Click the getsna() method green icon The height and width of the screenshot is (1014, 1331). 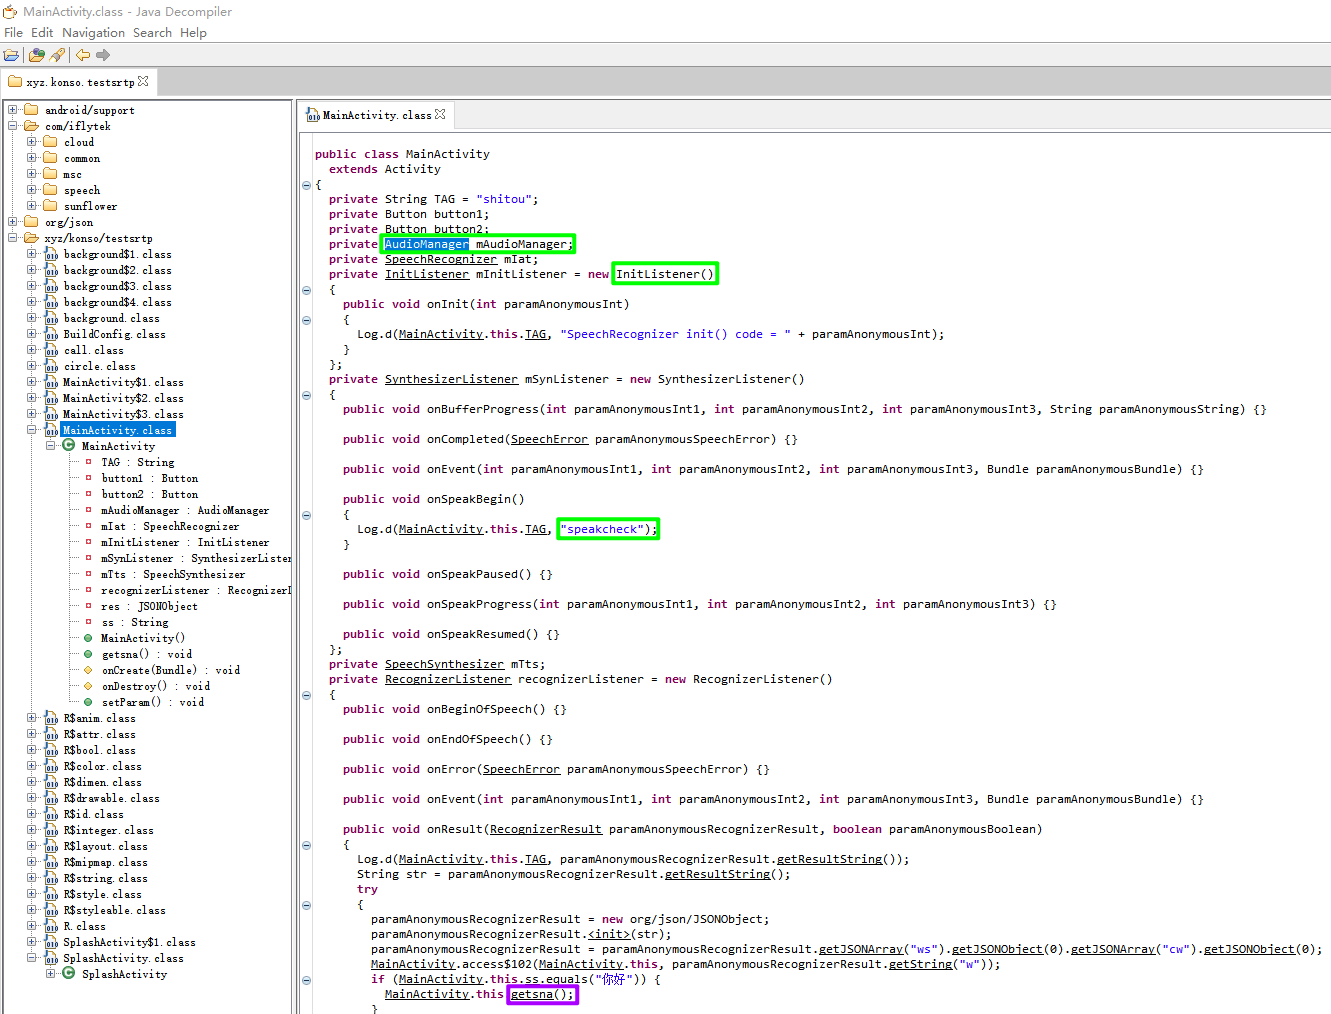(88, 654)
